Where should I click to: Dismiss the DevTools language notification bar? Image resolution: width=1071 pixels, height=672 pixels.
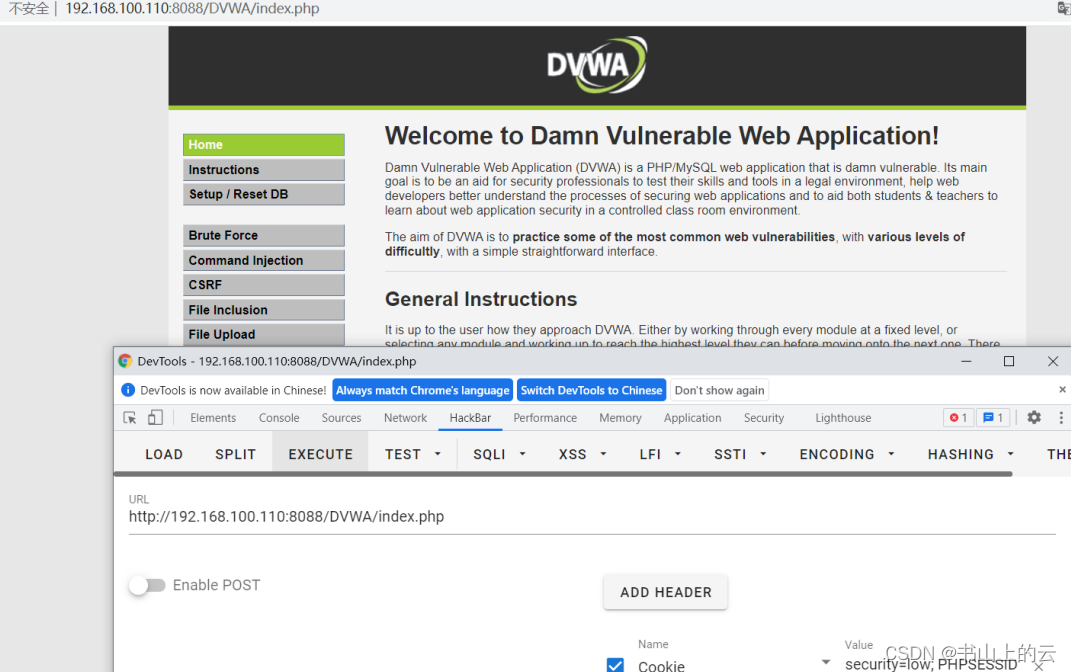(1062, 389)
